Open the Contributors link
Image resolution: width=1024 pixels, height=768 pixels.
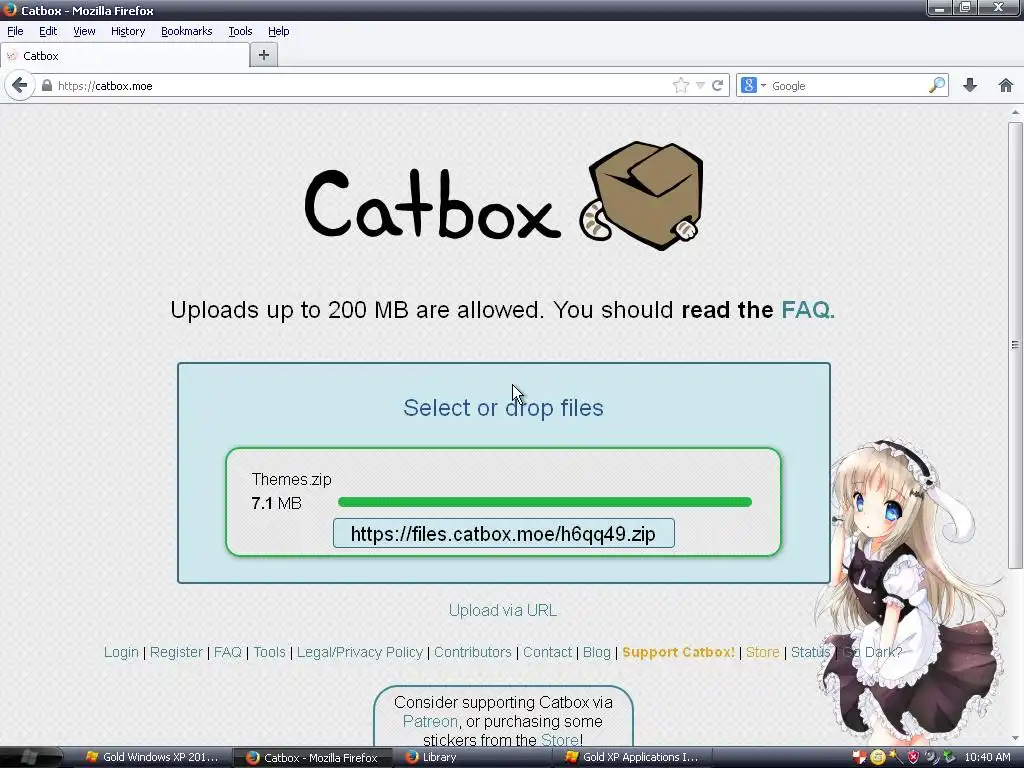[x=473, y=652]
